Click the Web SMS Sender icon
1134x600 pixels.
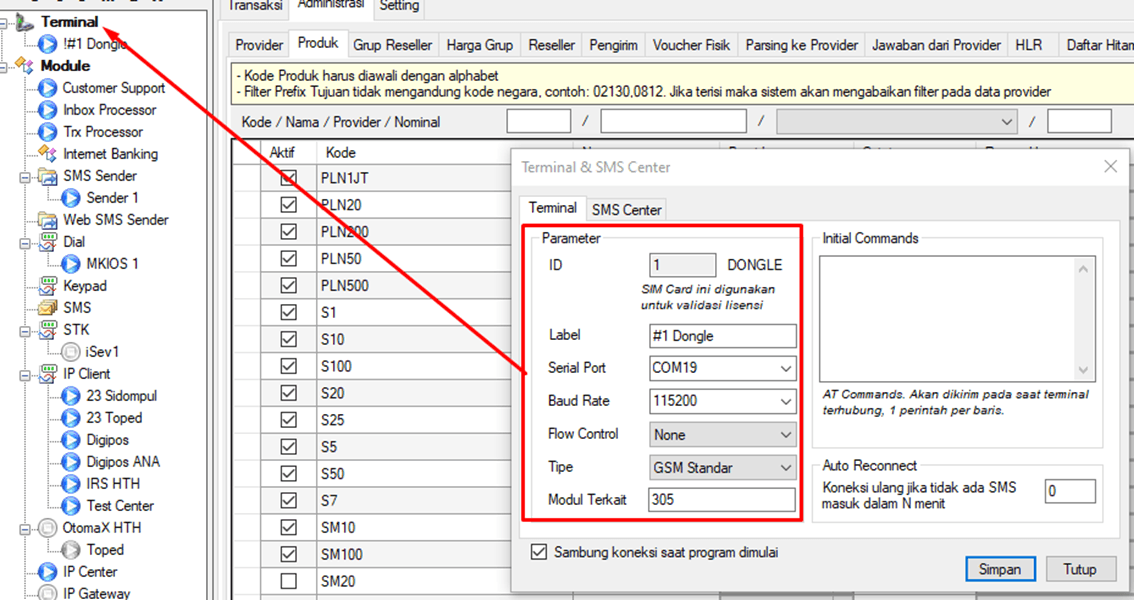coord(47,220)
